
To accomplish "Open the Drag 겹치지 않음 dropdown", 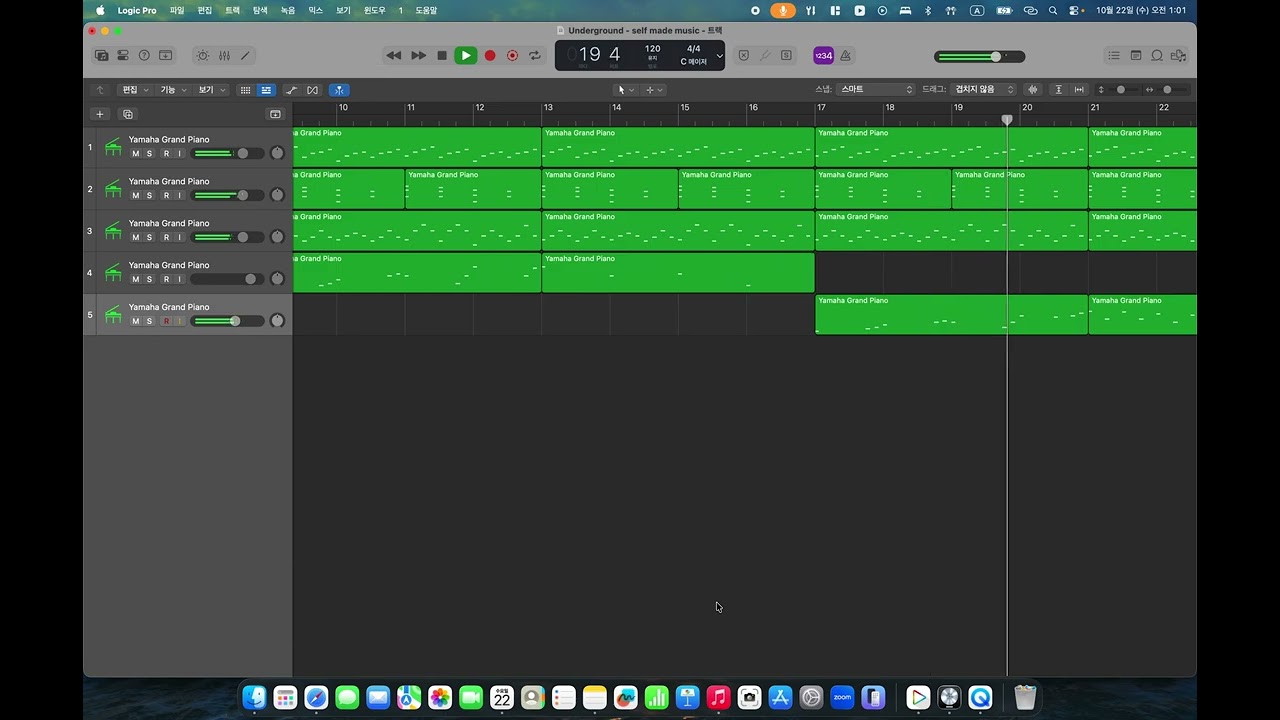I will point(984,90).
